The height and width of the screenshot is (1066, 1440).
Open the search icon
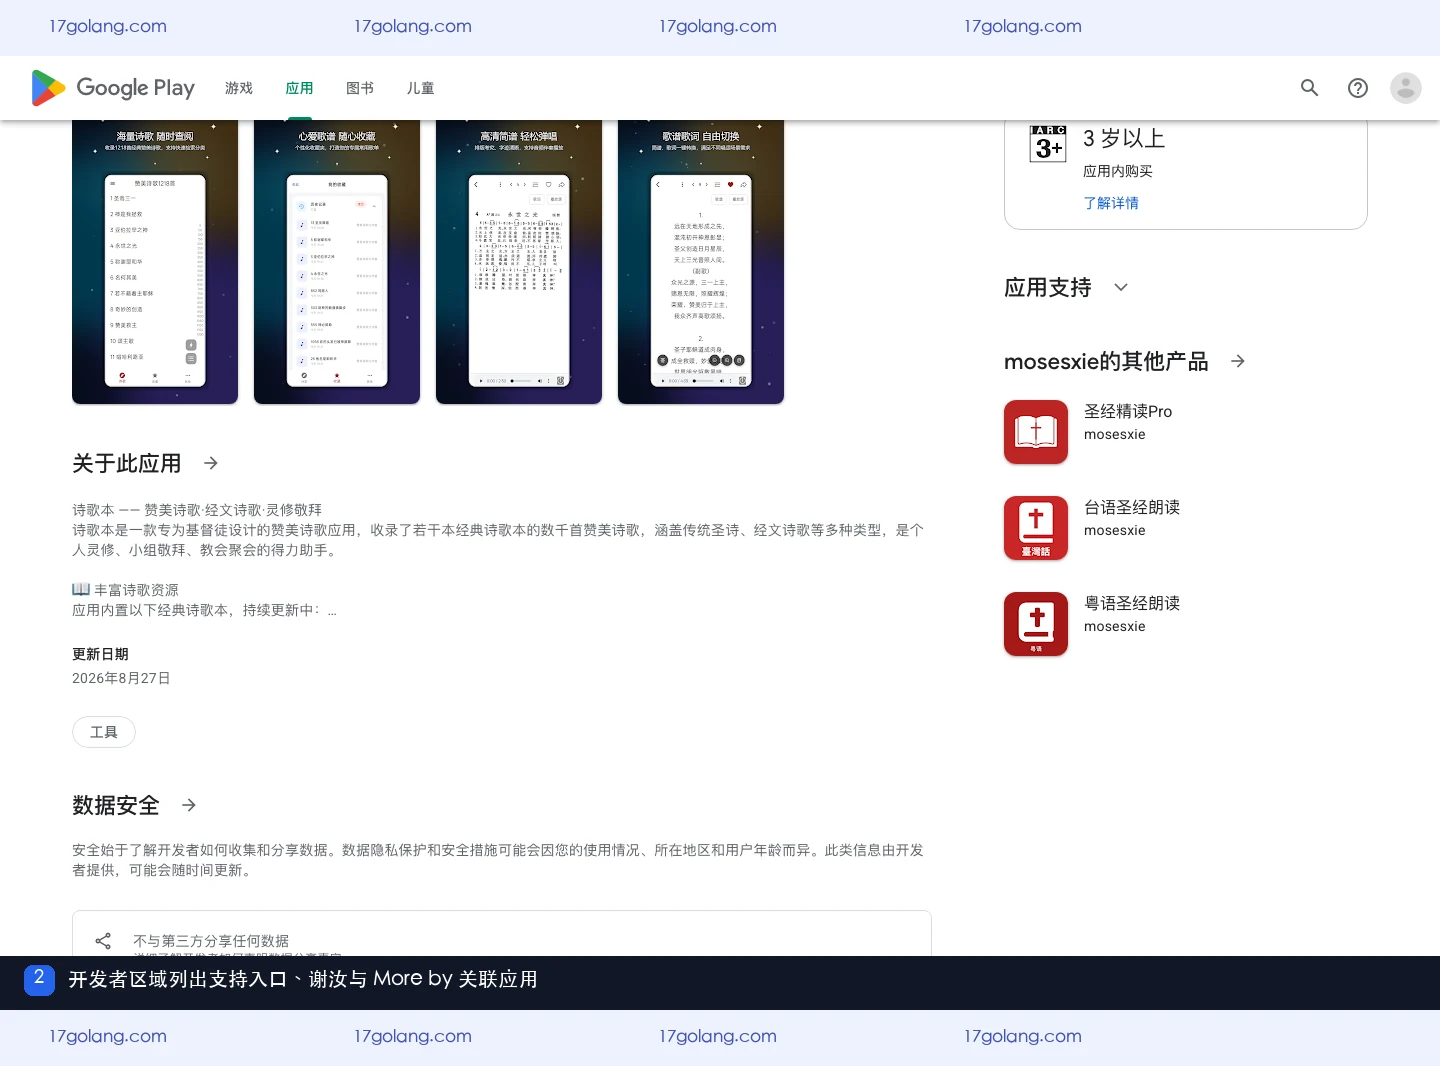click(1309, 88)
